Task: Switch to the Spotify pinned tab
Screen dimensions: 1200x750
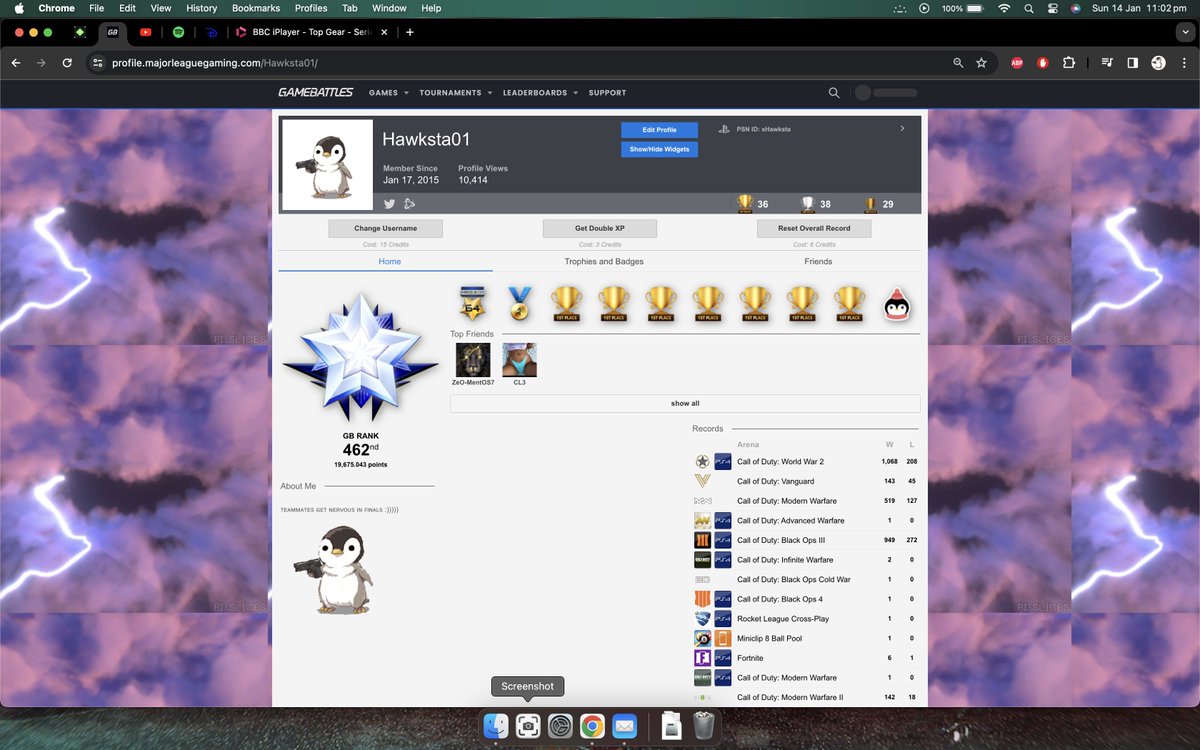Action: click(178, 32)
